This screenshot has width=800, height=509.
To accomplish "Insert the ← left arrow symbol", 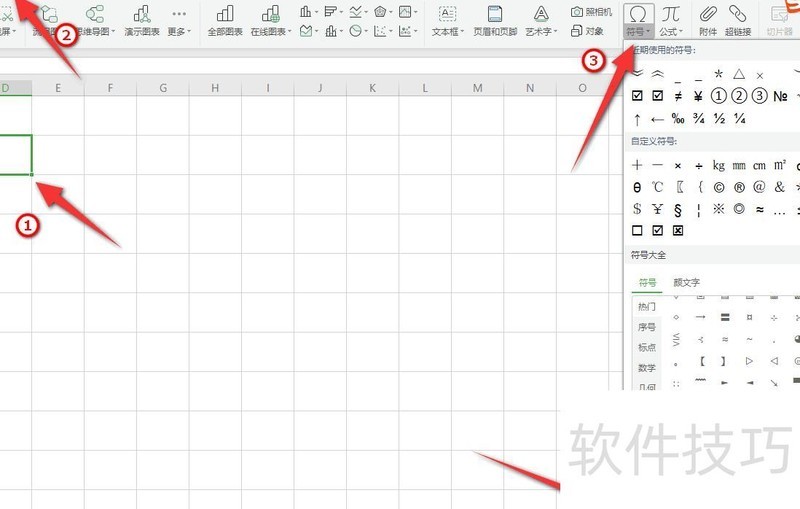I will (657, 119).
